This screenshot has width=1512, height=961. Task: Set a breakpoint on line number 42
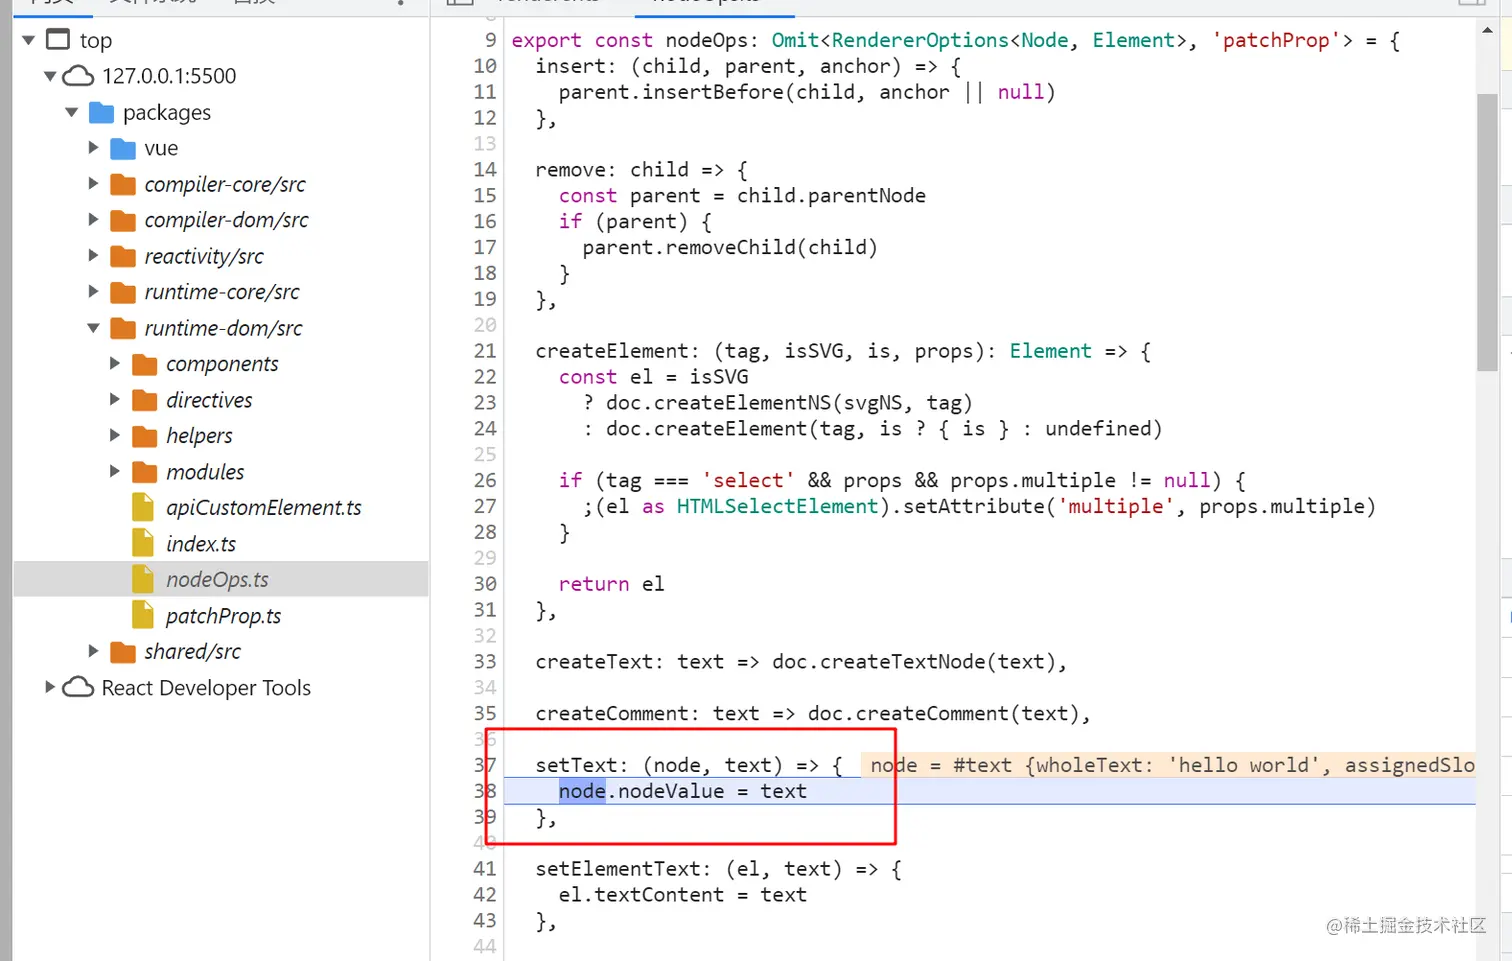485,895
